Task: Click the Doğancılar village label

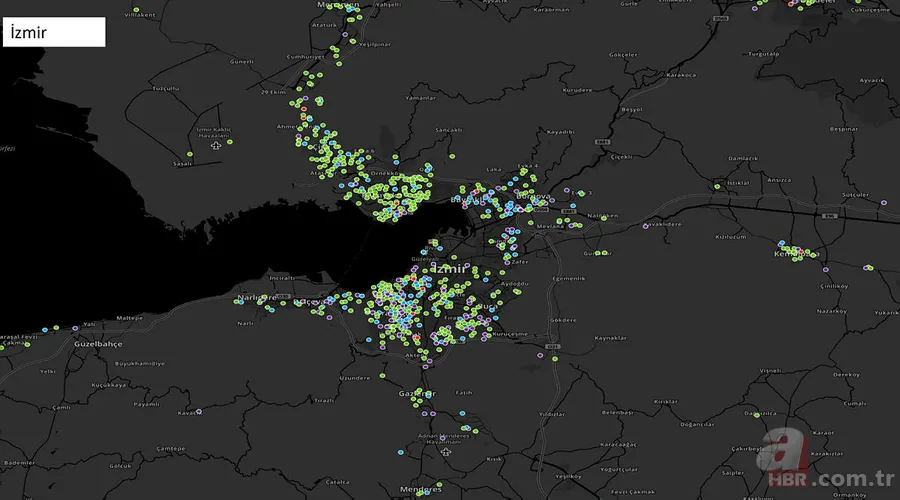Action: (697, 424)
